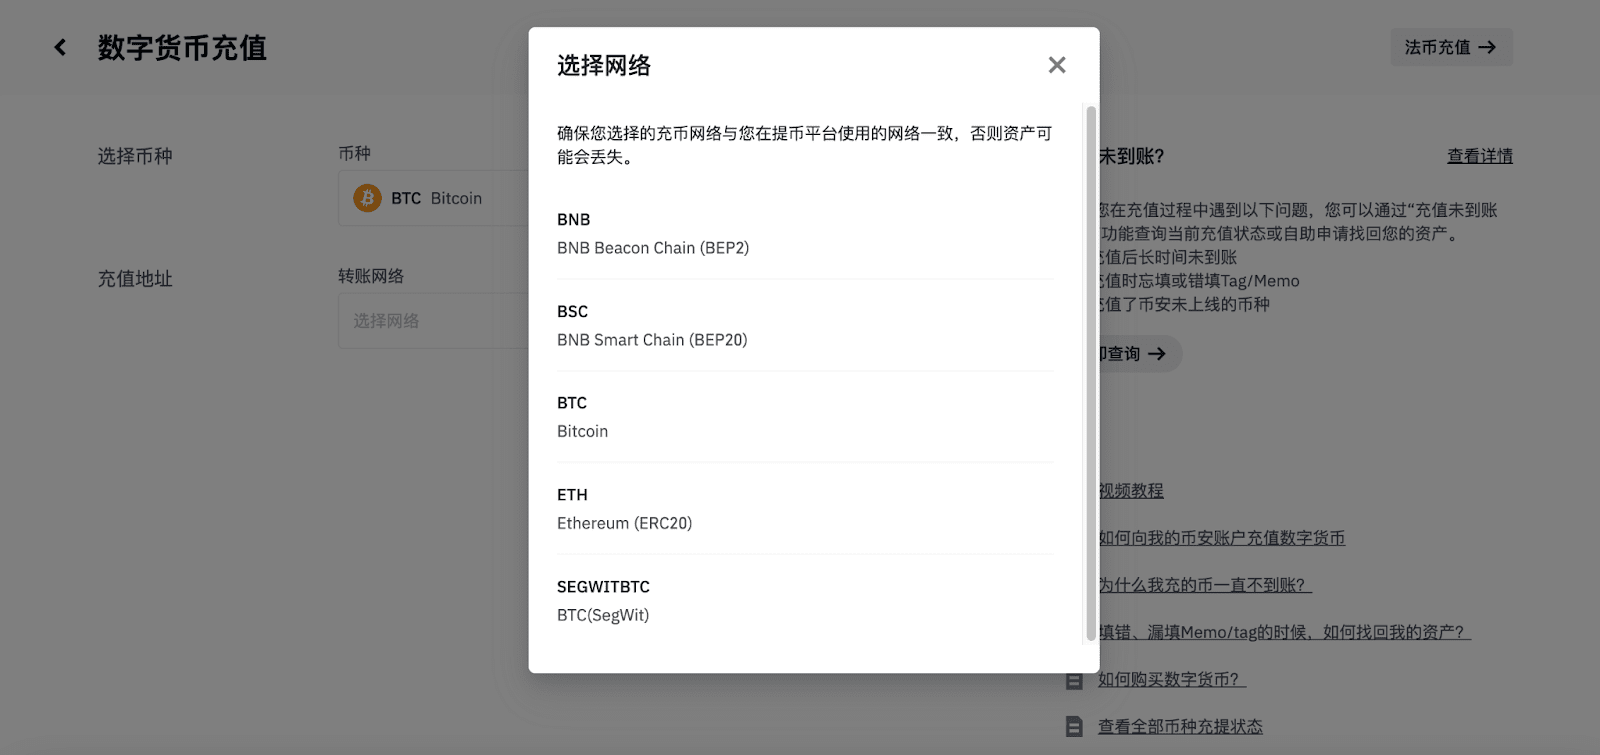Open the 选择网络 transfer network field
Viewport: 1600px width, 755px height.
(x=434, y=321)
